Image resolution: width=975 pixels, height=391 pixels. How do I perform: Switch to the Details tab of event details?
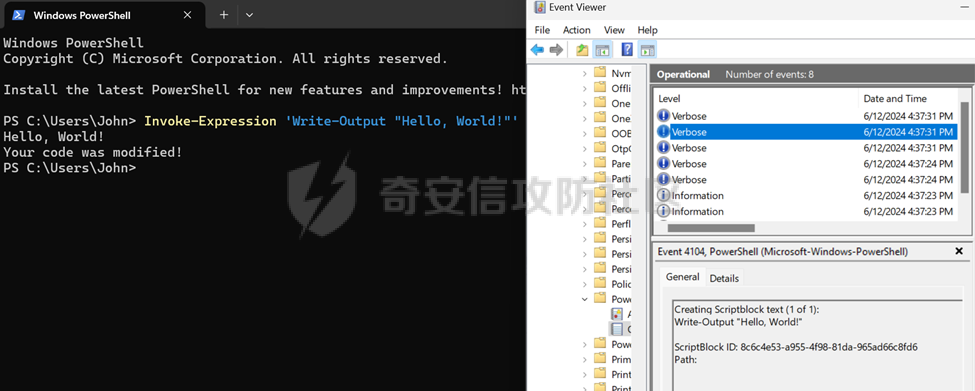pyautogui.click(x=724, y=278)
